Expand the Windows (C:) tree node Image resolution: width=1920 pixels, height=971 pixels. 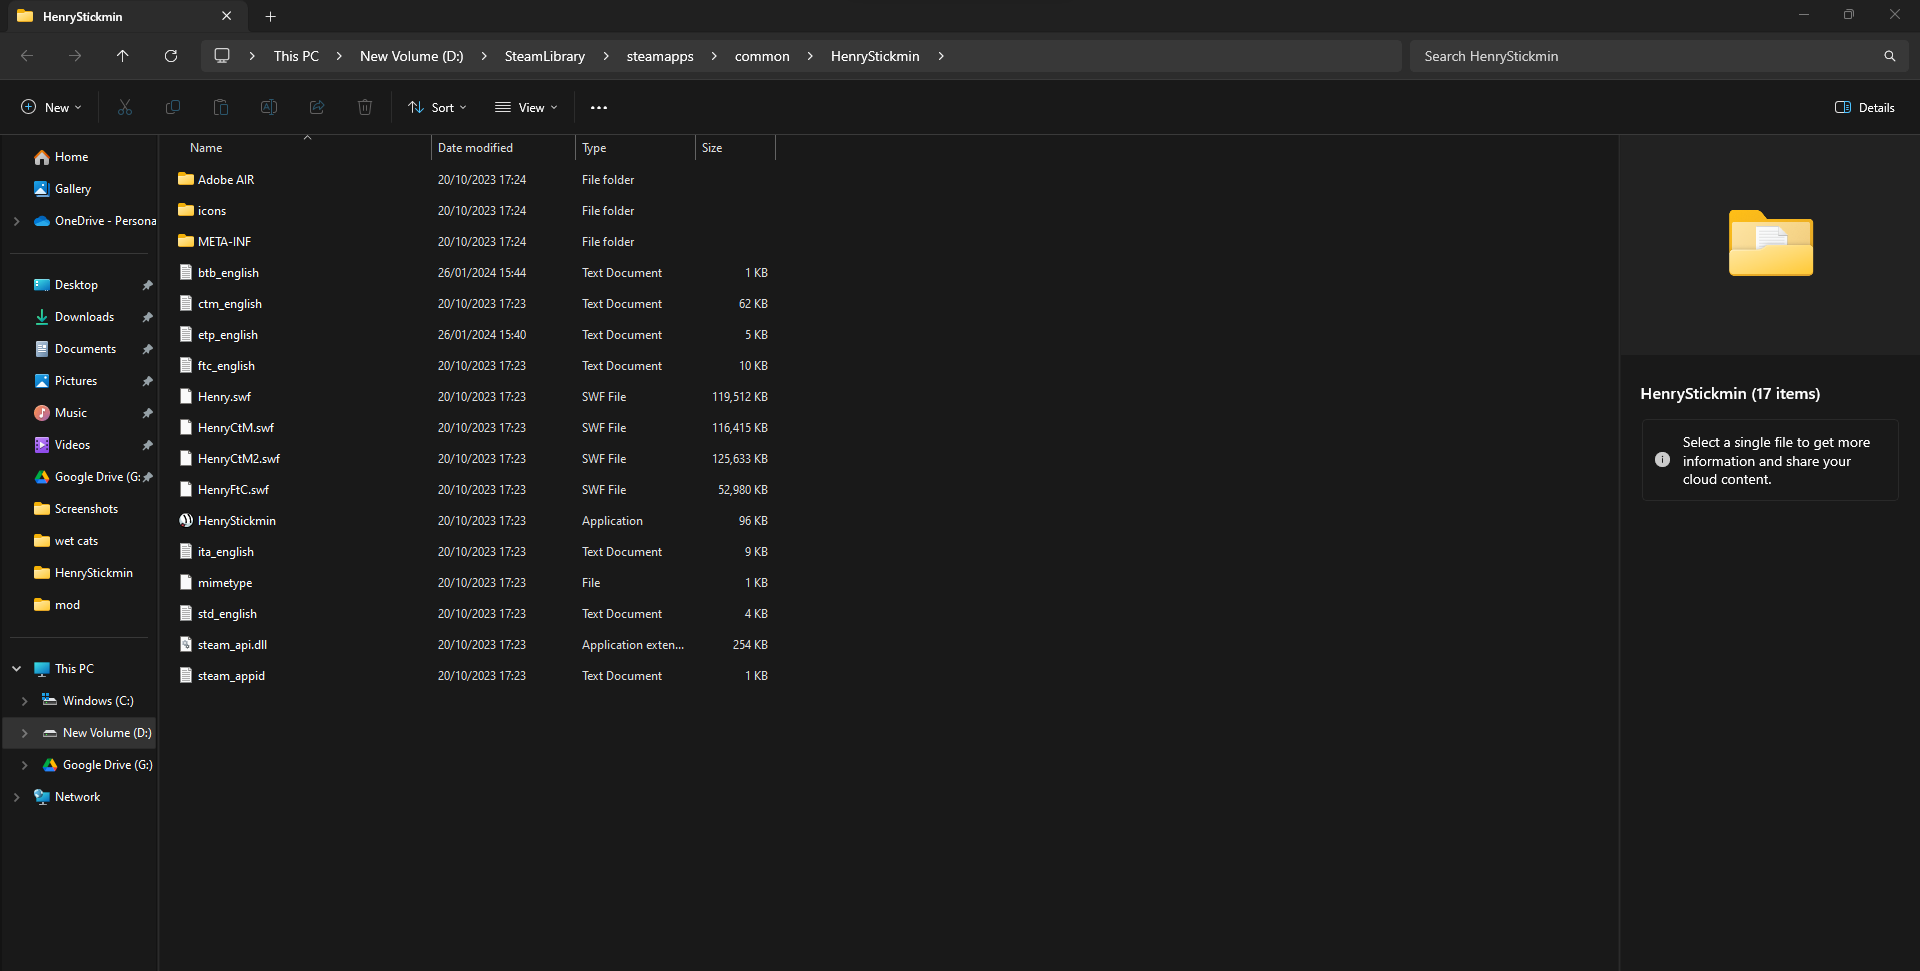25,701
